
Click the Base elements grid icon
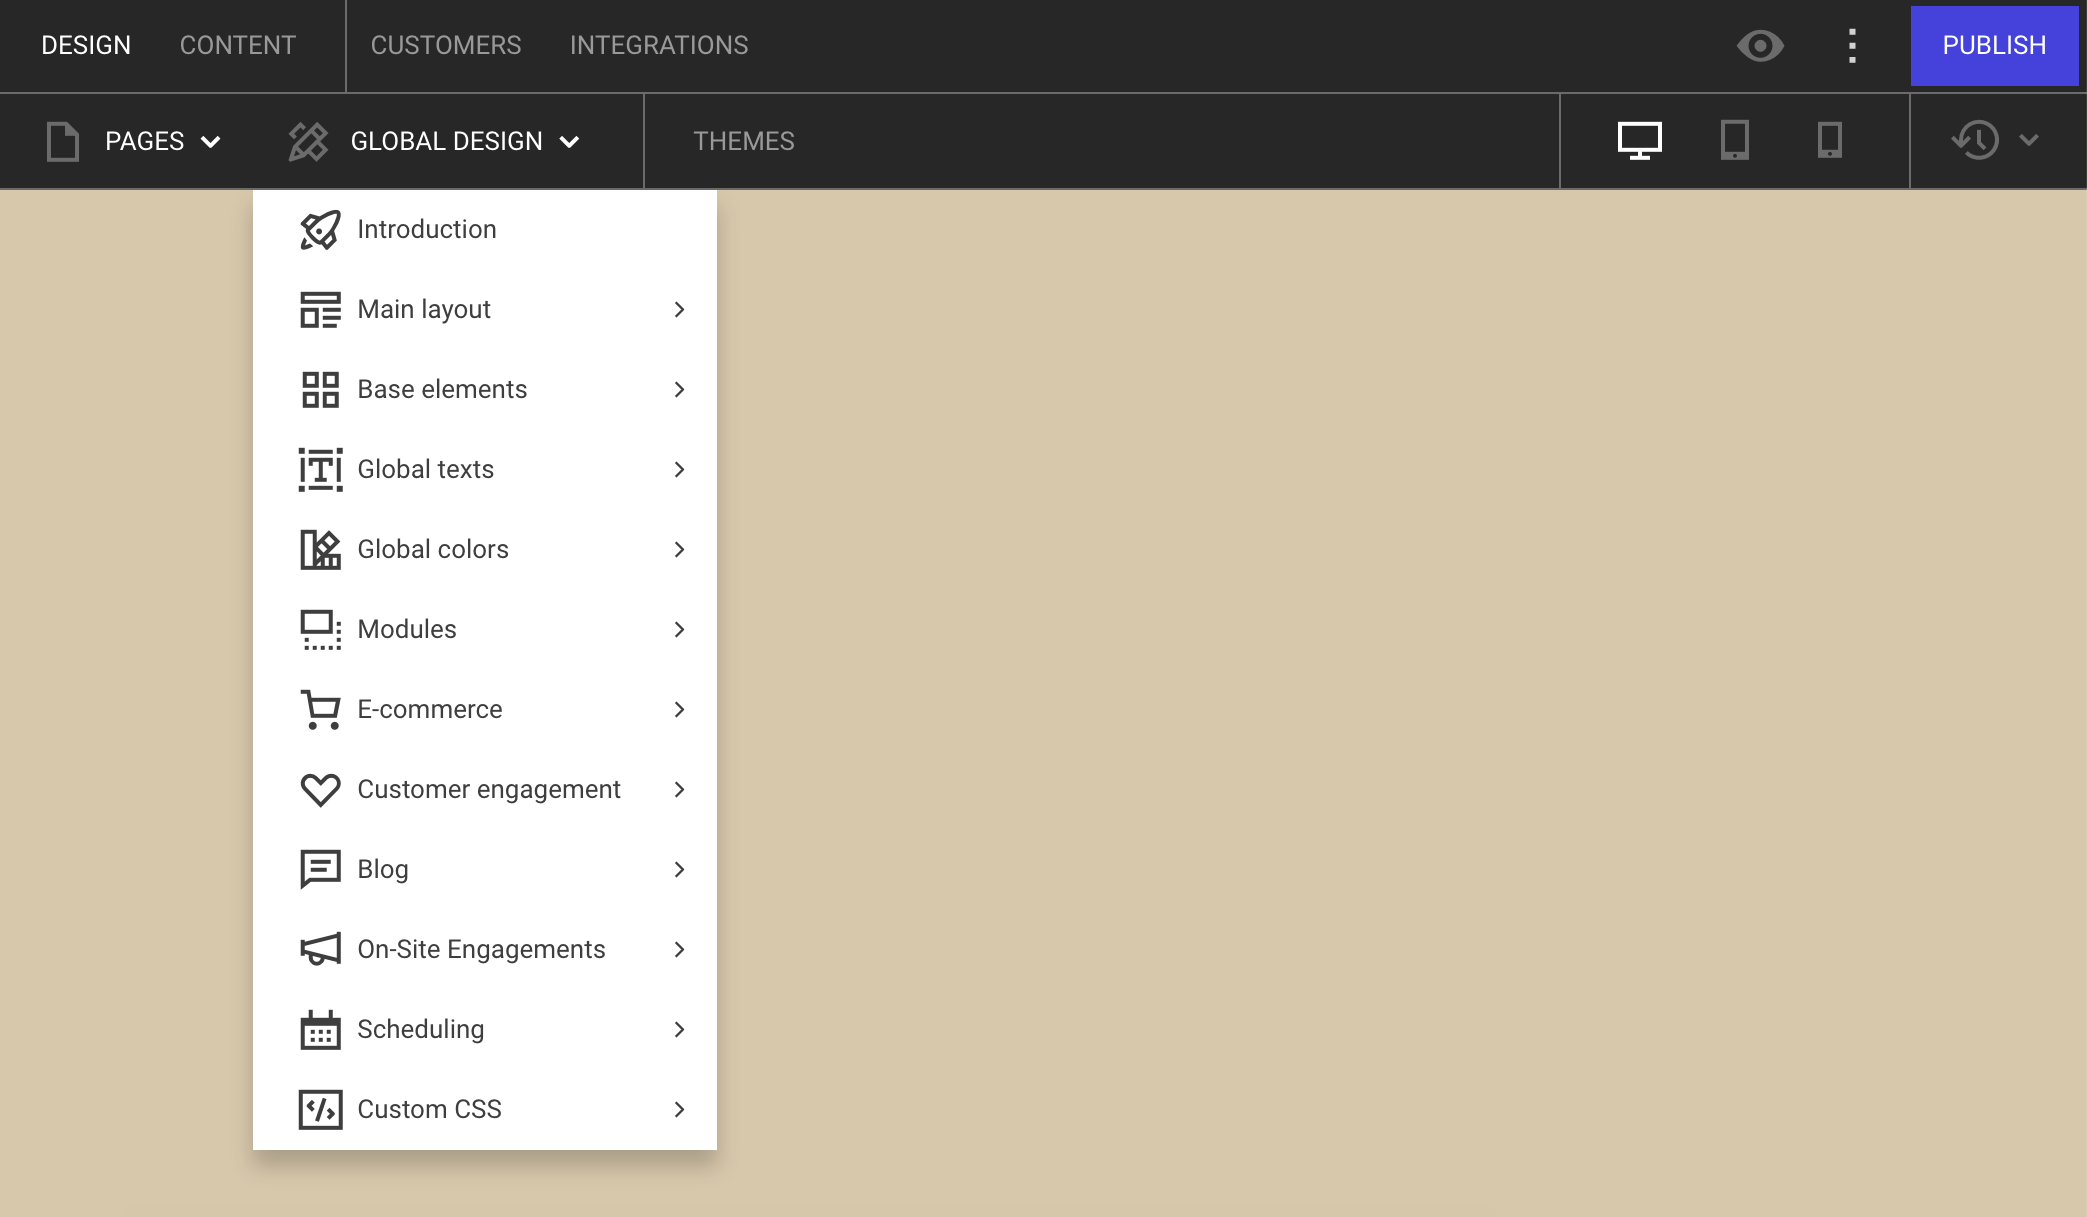tap(320, 390)
